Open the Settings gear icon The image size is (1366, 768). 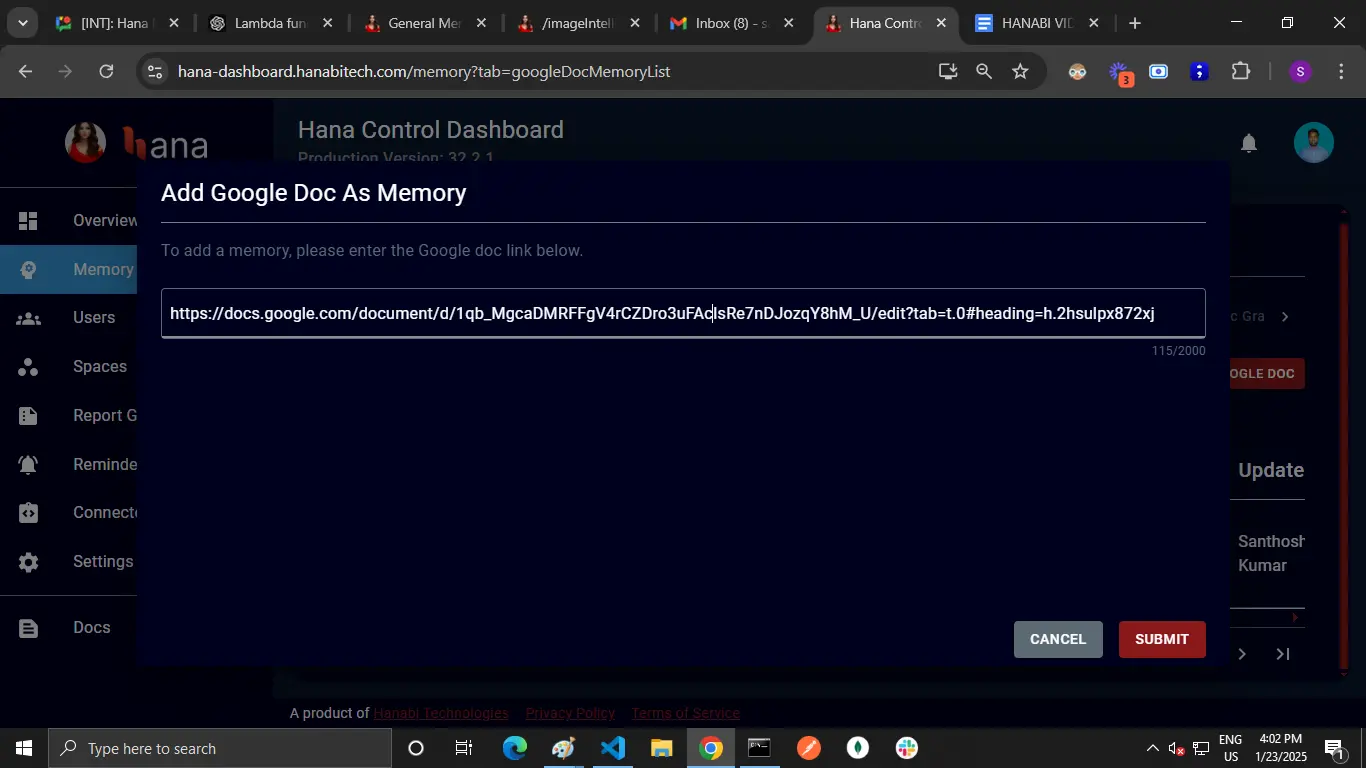pos(28,562)
